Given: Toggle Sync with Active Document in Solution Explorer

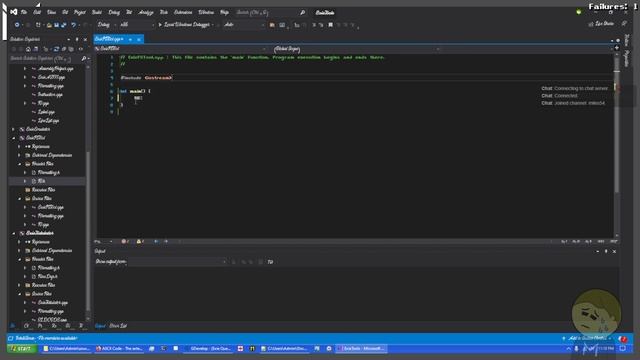Looking at the screenshot, I should (56, 49).
